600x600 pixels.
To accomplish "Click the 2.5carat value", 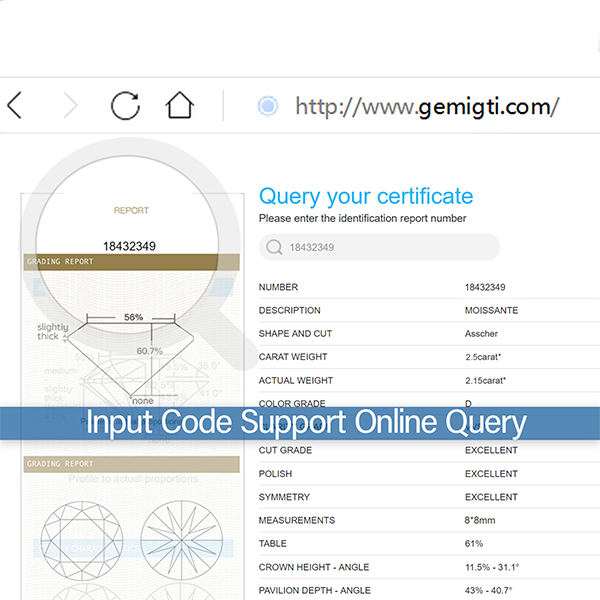I will tap(483, 357).
